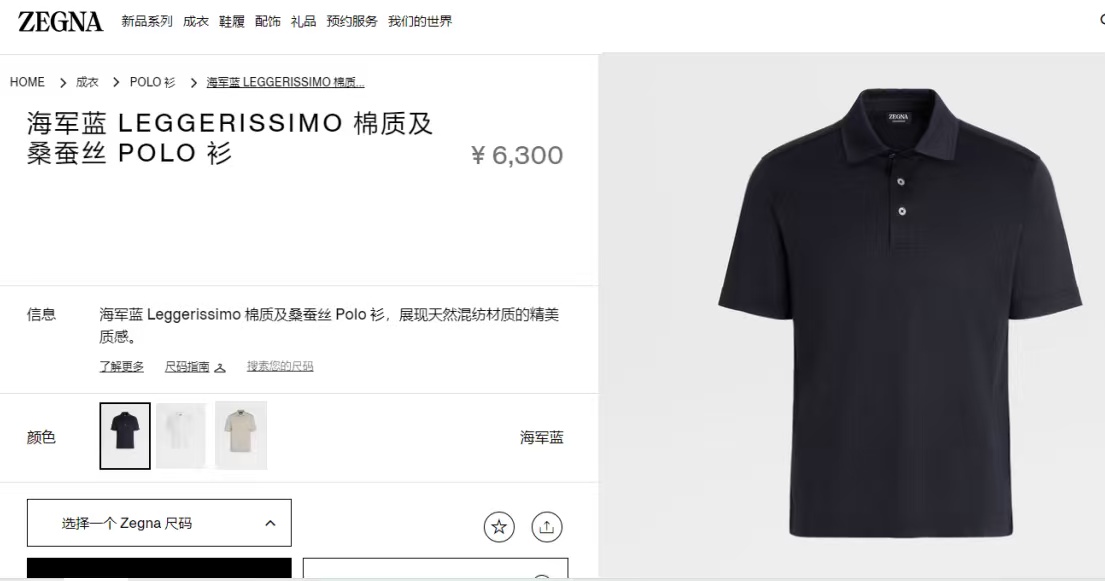
Task: Open the 鞋履 menu
Action: click(232, 22)
